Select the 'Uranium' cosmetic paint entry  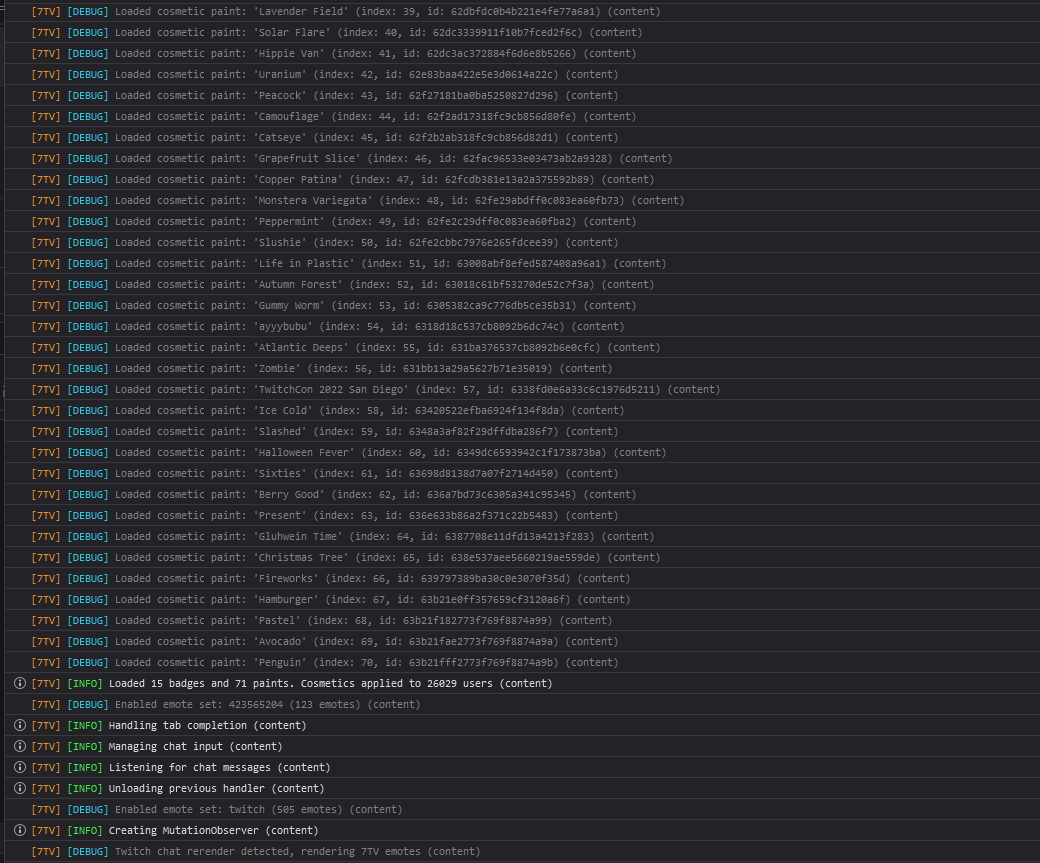tap(523, 74)
